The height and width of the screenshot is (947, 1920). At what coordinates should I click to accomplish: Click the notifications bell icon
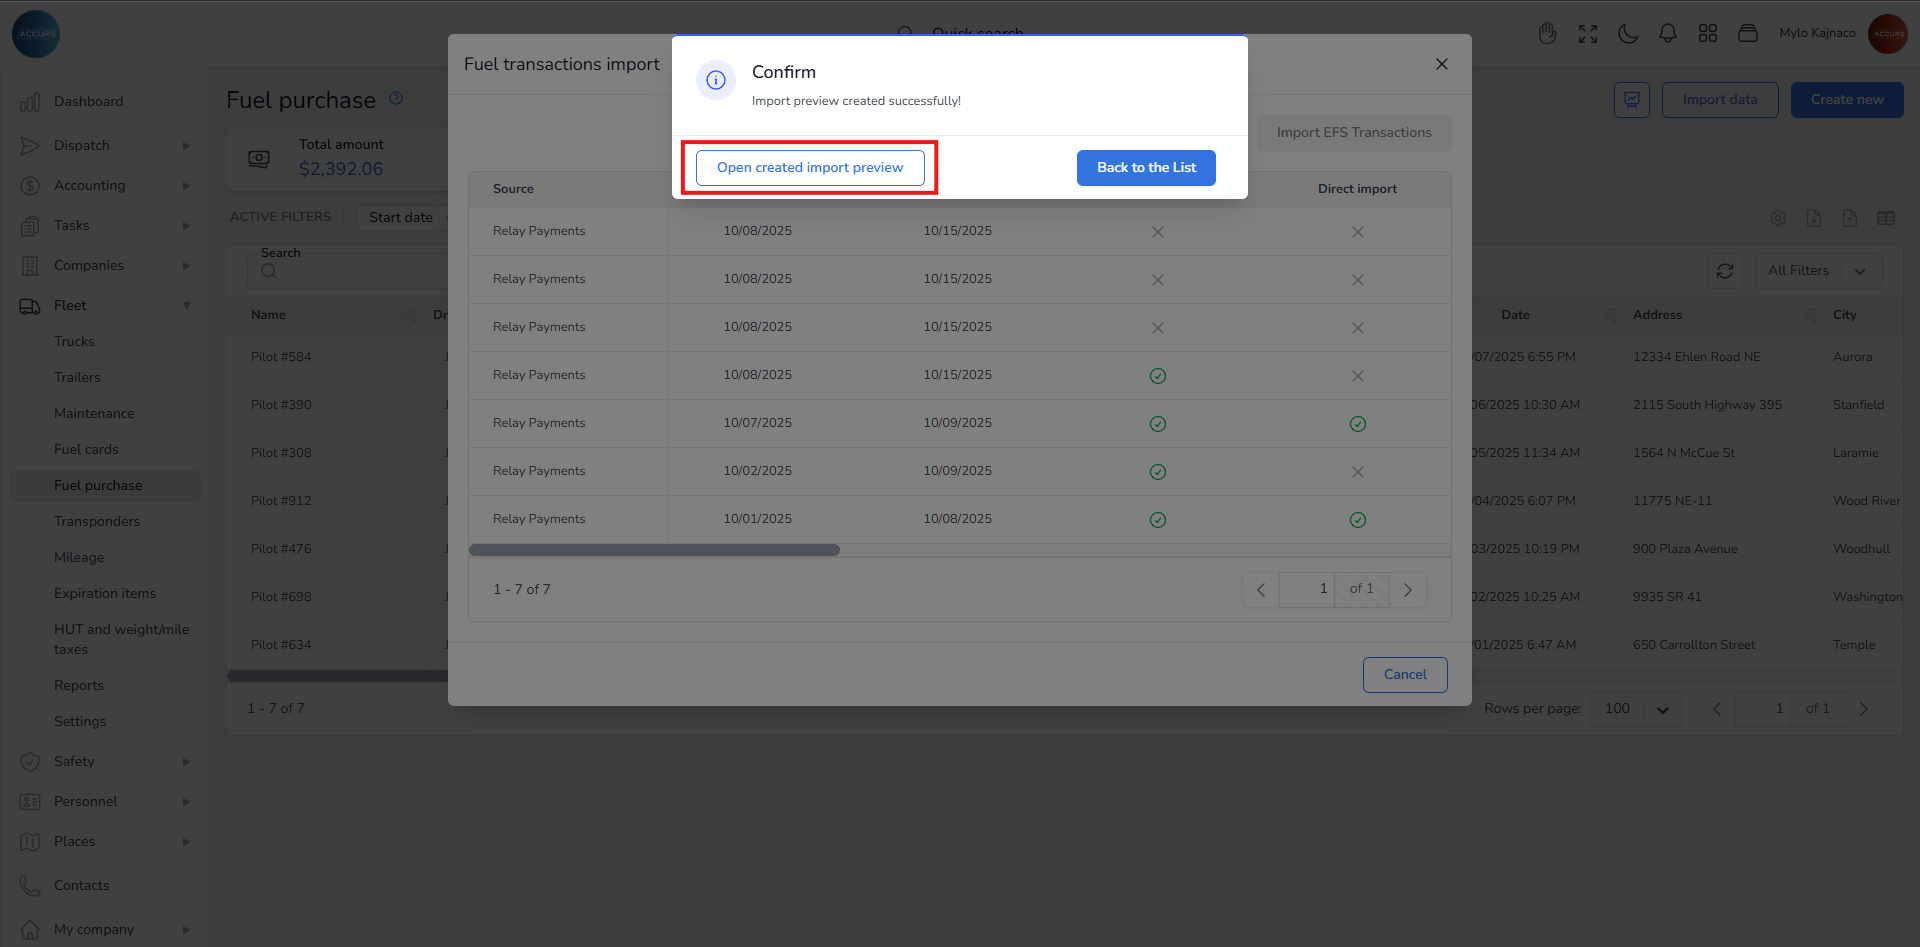pyautogui.click(x=1667, y=34)
